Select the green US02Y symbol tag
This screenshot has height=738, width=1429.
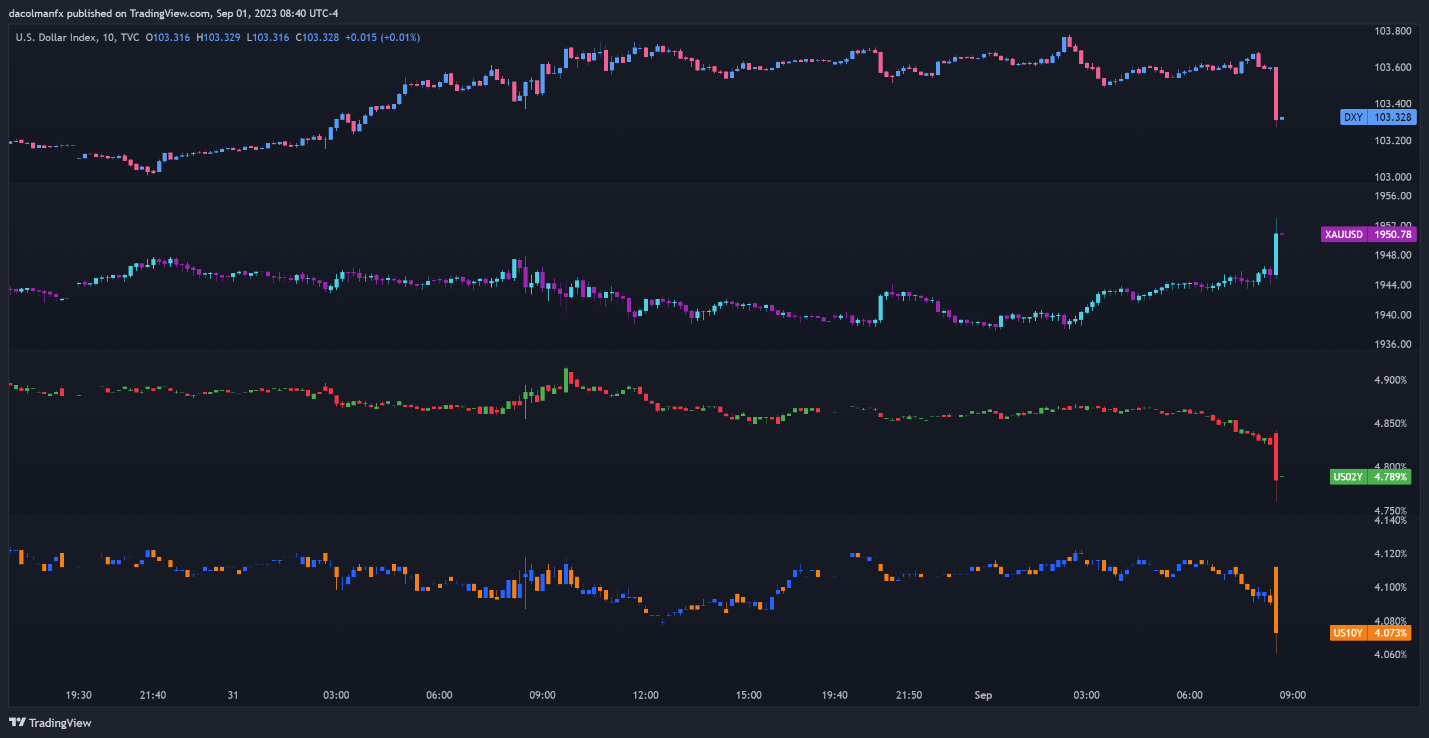coord(1348,477)
